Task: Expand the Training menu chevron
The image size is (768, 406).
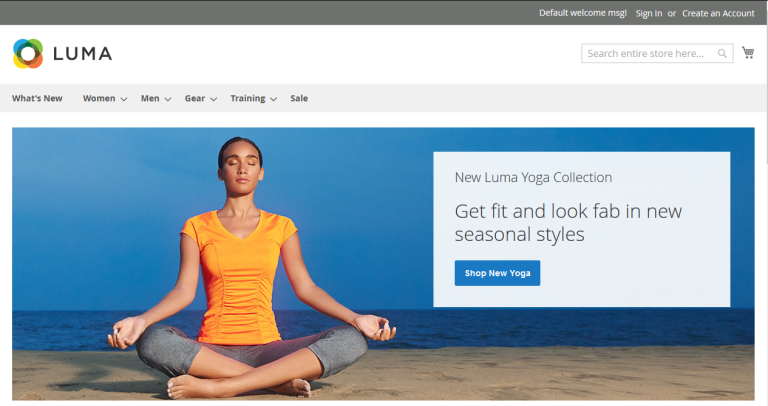Action: (x=273, y=99)
